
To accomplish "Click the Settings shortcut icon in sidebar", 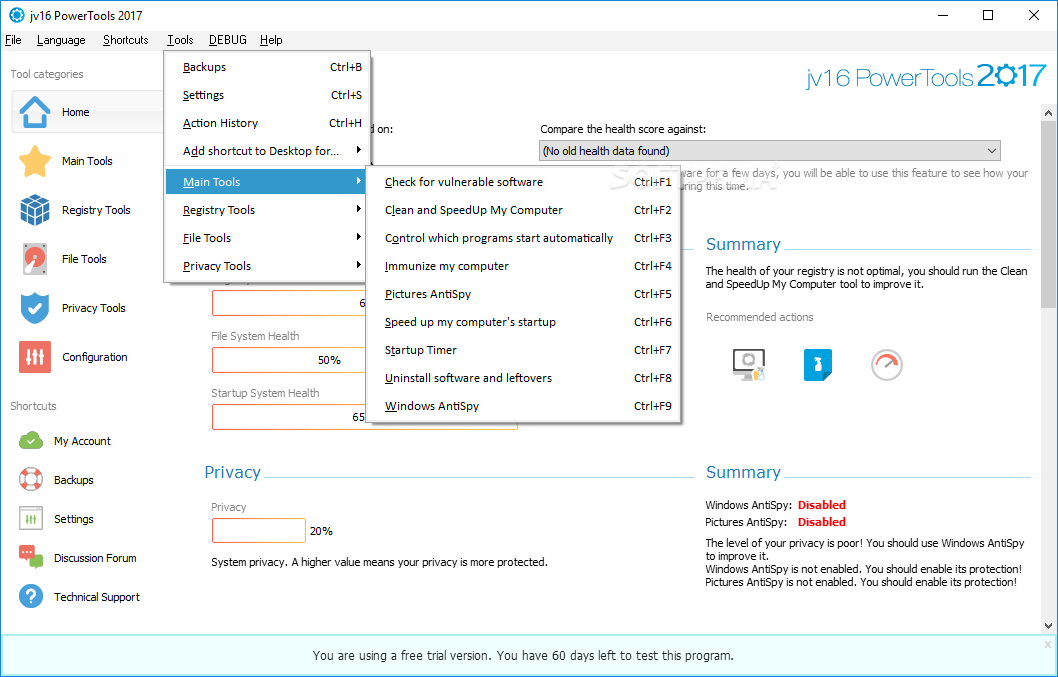I will (x=31, y=519).
